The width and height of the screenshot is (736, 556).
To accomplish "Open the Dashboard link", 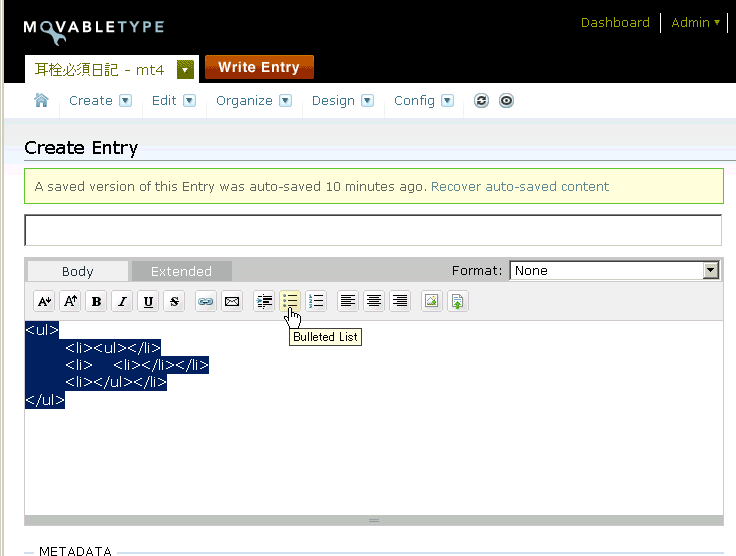I will pyautogui.click(x=615, y=23).
